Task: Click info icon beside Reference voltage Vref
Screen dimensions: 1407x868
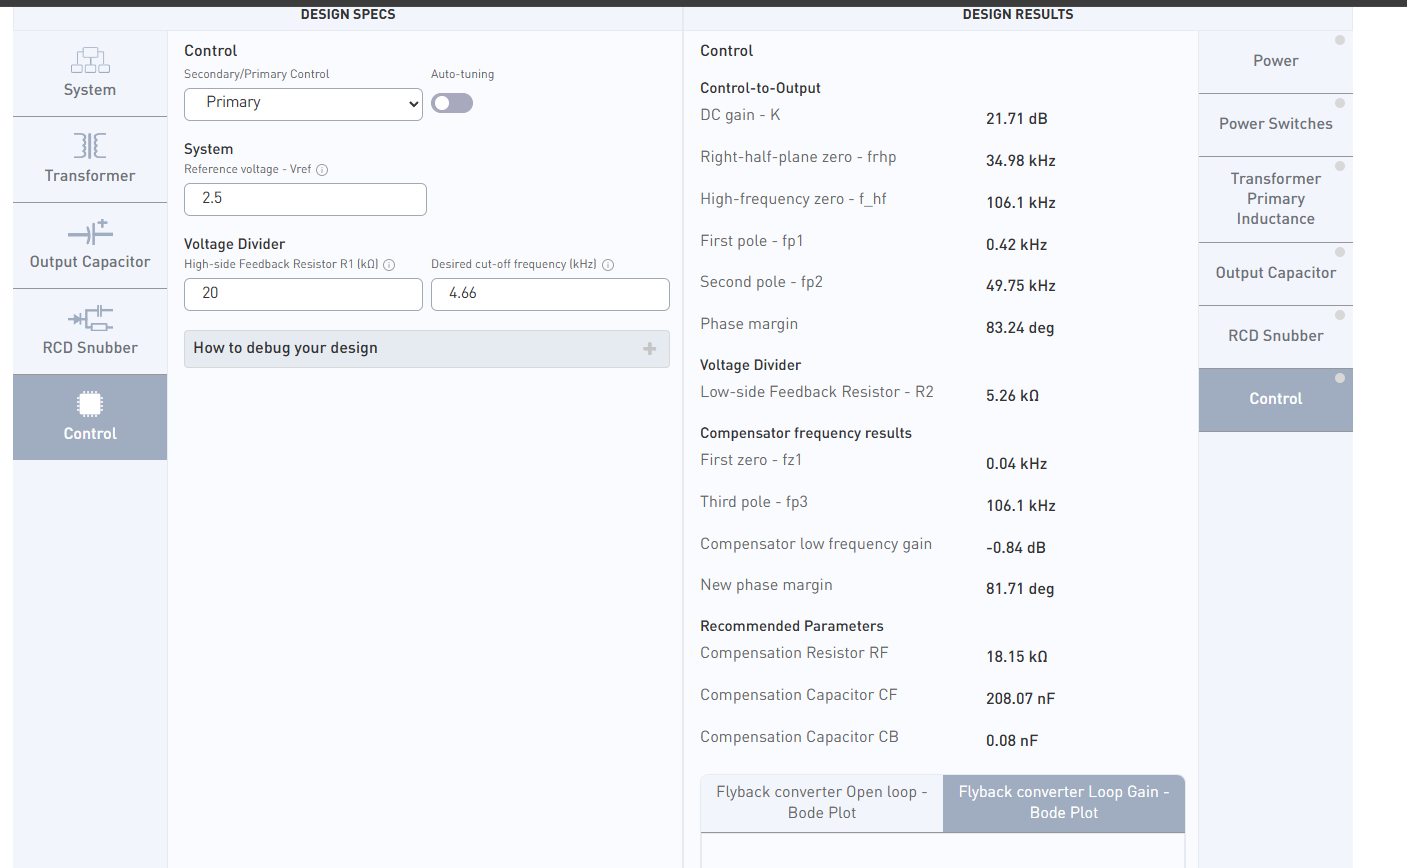Action: (x=322, y=170)
